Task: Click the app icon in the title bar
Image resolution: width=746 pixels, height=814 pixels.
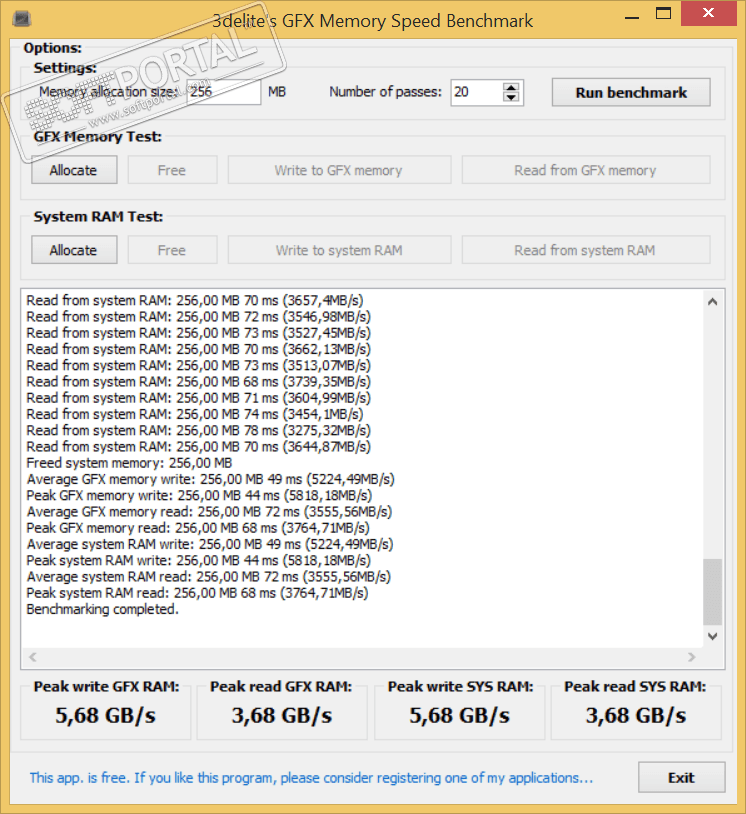Action: 21,20
